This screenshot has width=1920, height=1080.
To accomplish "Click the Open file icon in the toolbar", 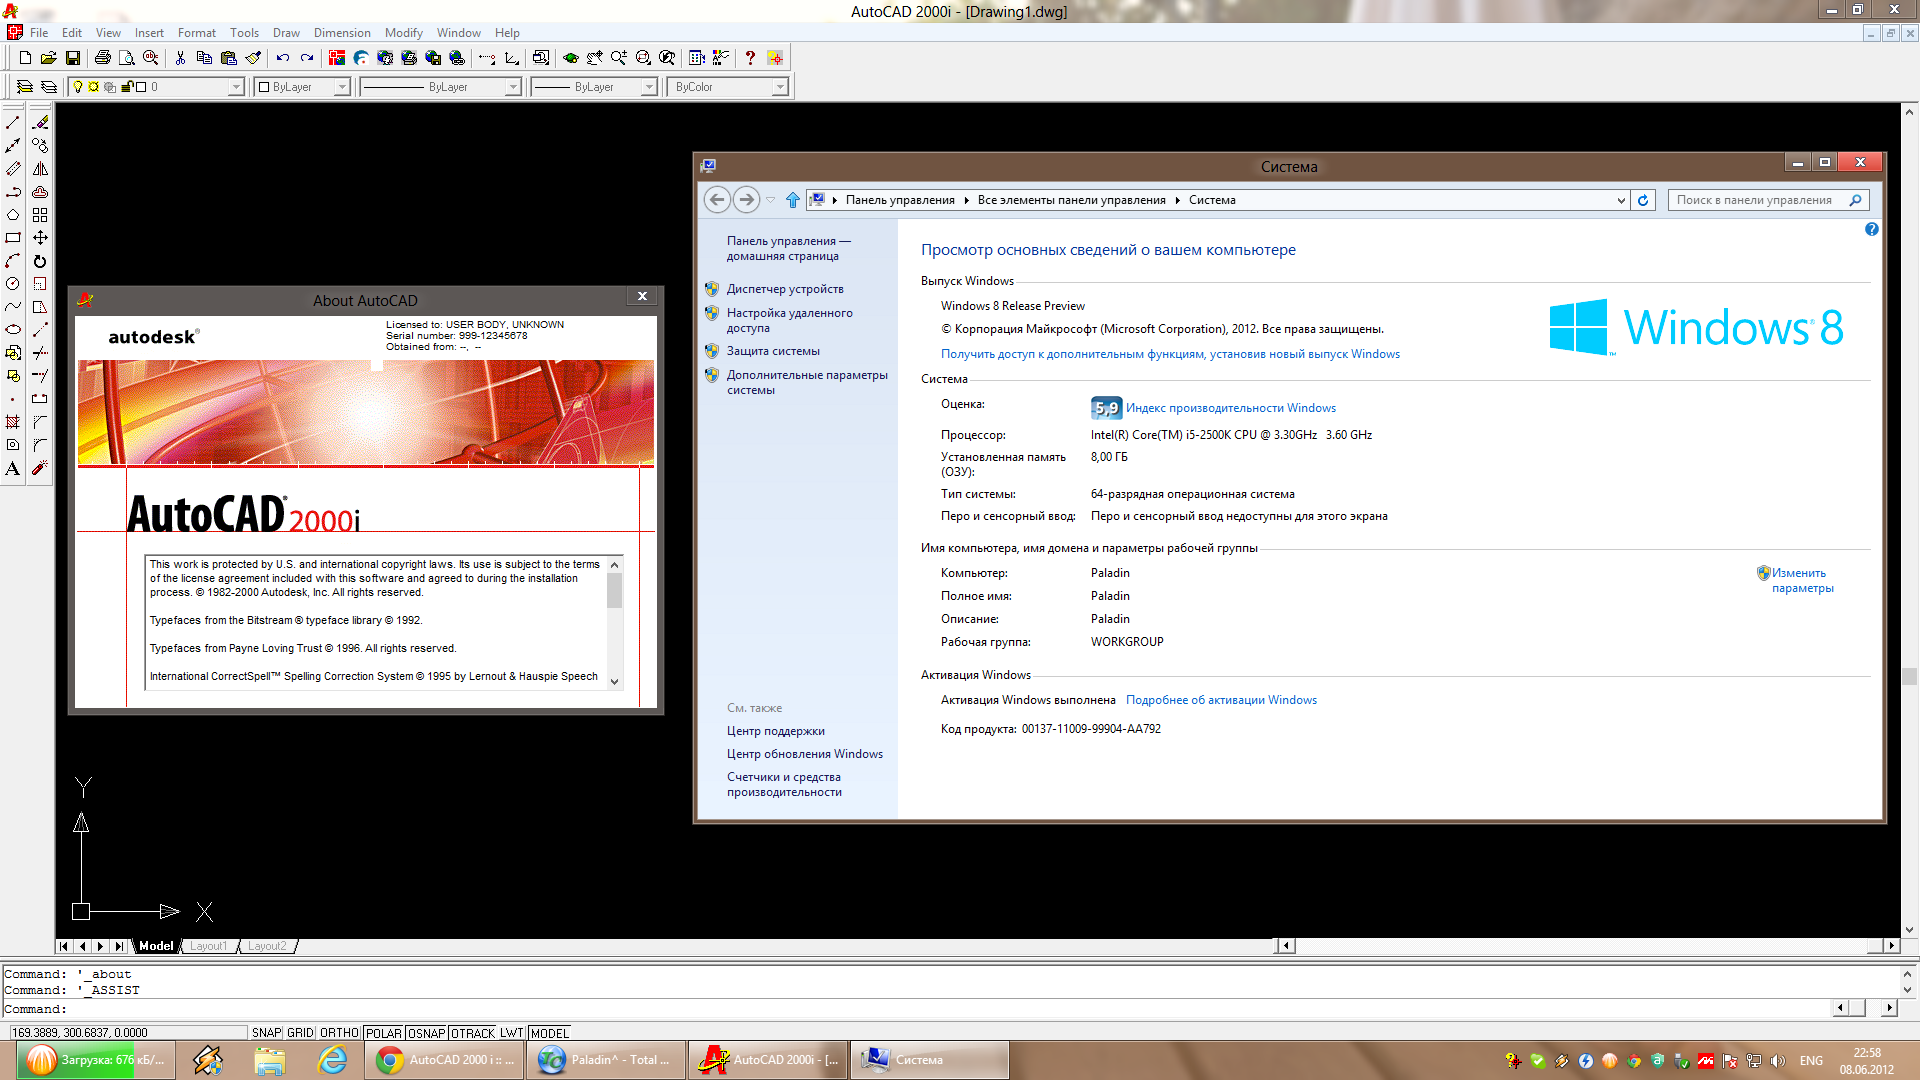I will click(48, 58).
